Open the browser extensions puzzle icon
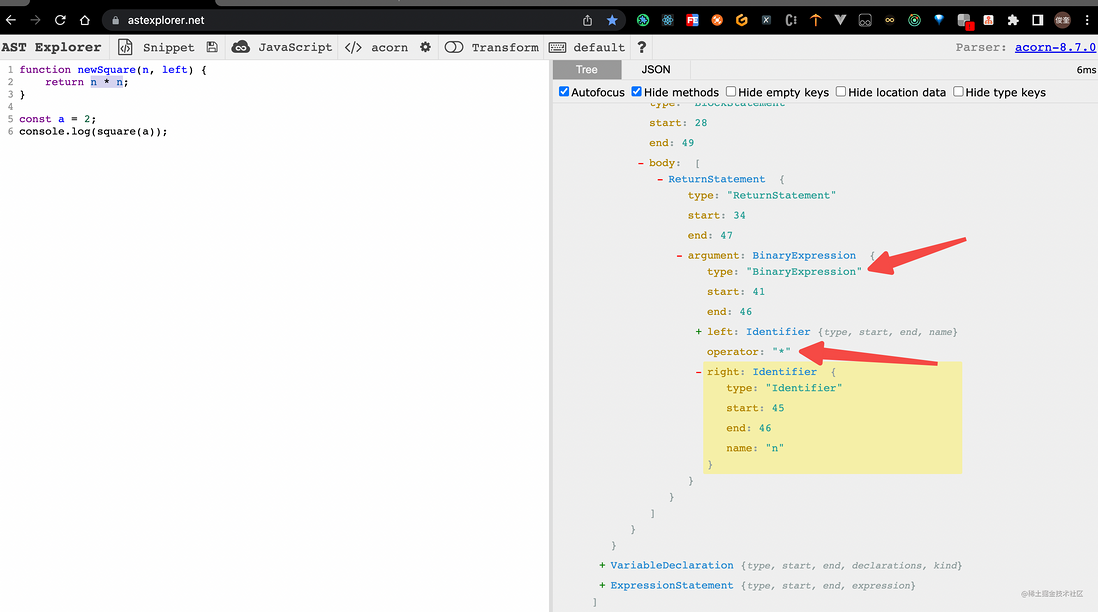This screenshot has width=1098, height=612. (x=1013, y=20)
